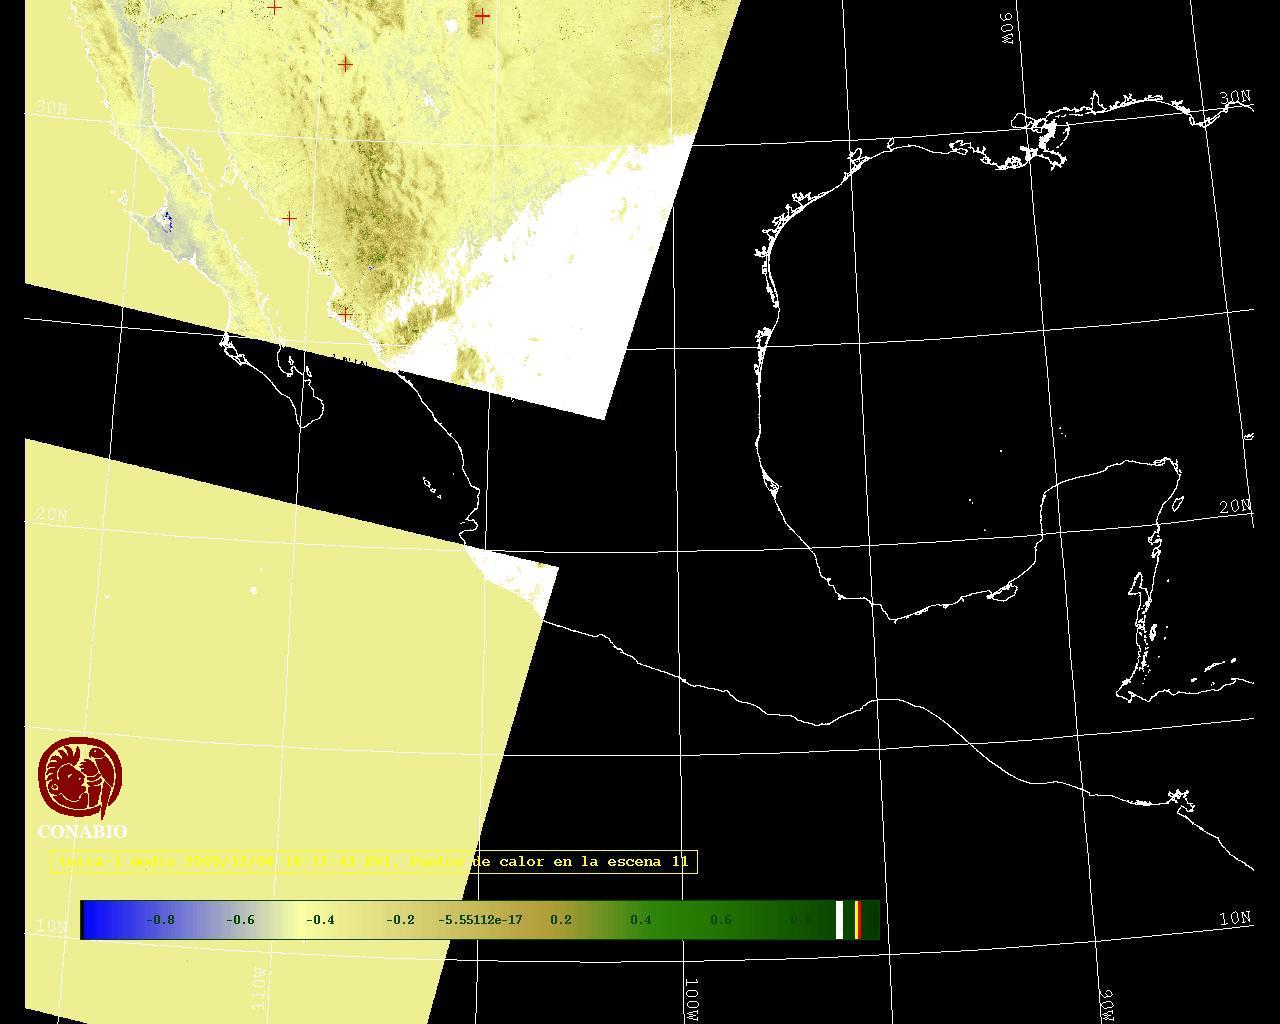This screenshot has width=1280, height=1024.
Task: Select the 20N latitude label on left side
Action: (51, 514)
